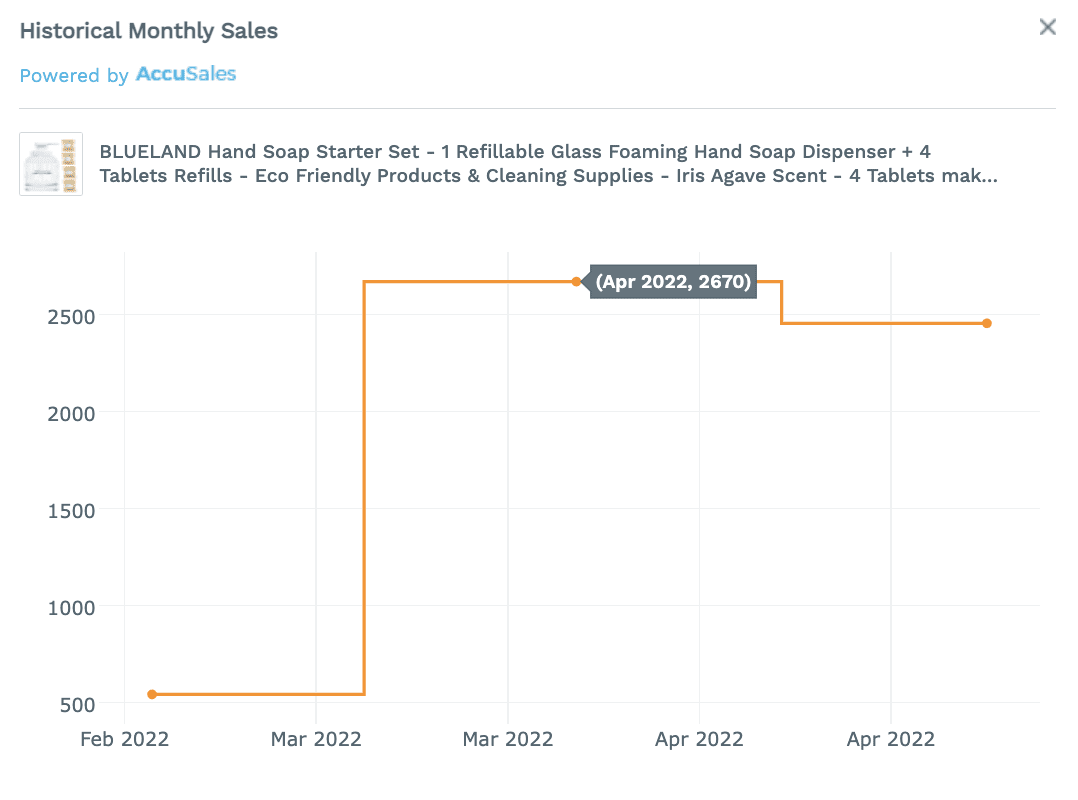Open the AccuSales logo link
The width and height of the screenshot is (1078, 800).
pyautogui.click(x=186, y=74)
